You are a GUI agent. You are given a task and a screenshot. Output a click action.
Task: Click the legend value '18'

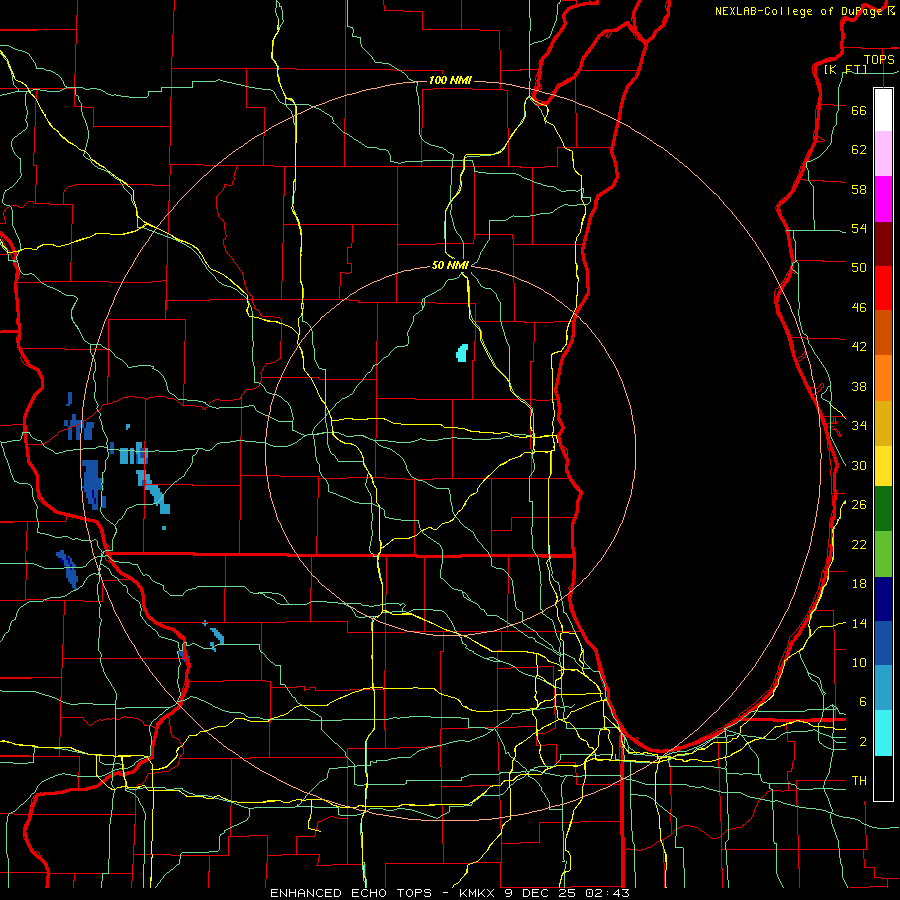[x=859, y=584]
